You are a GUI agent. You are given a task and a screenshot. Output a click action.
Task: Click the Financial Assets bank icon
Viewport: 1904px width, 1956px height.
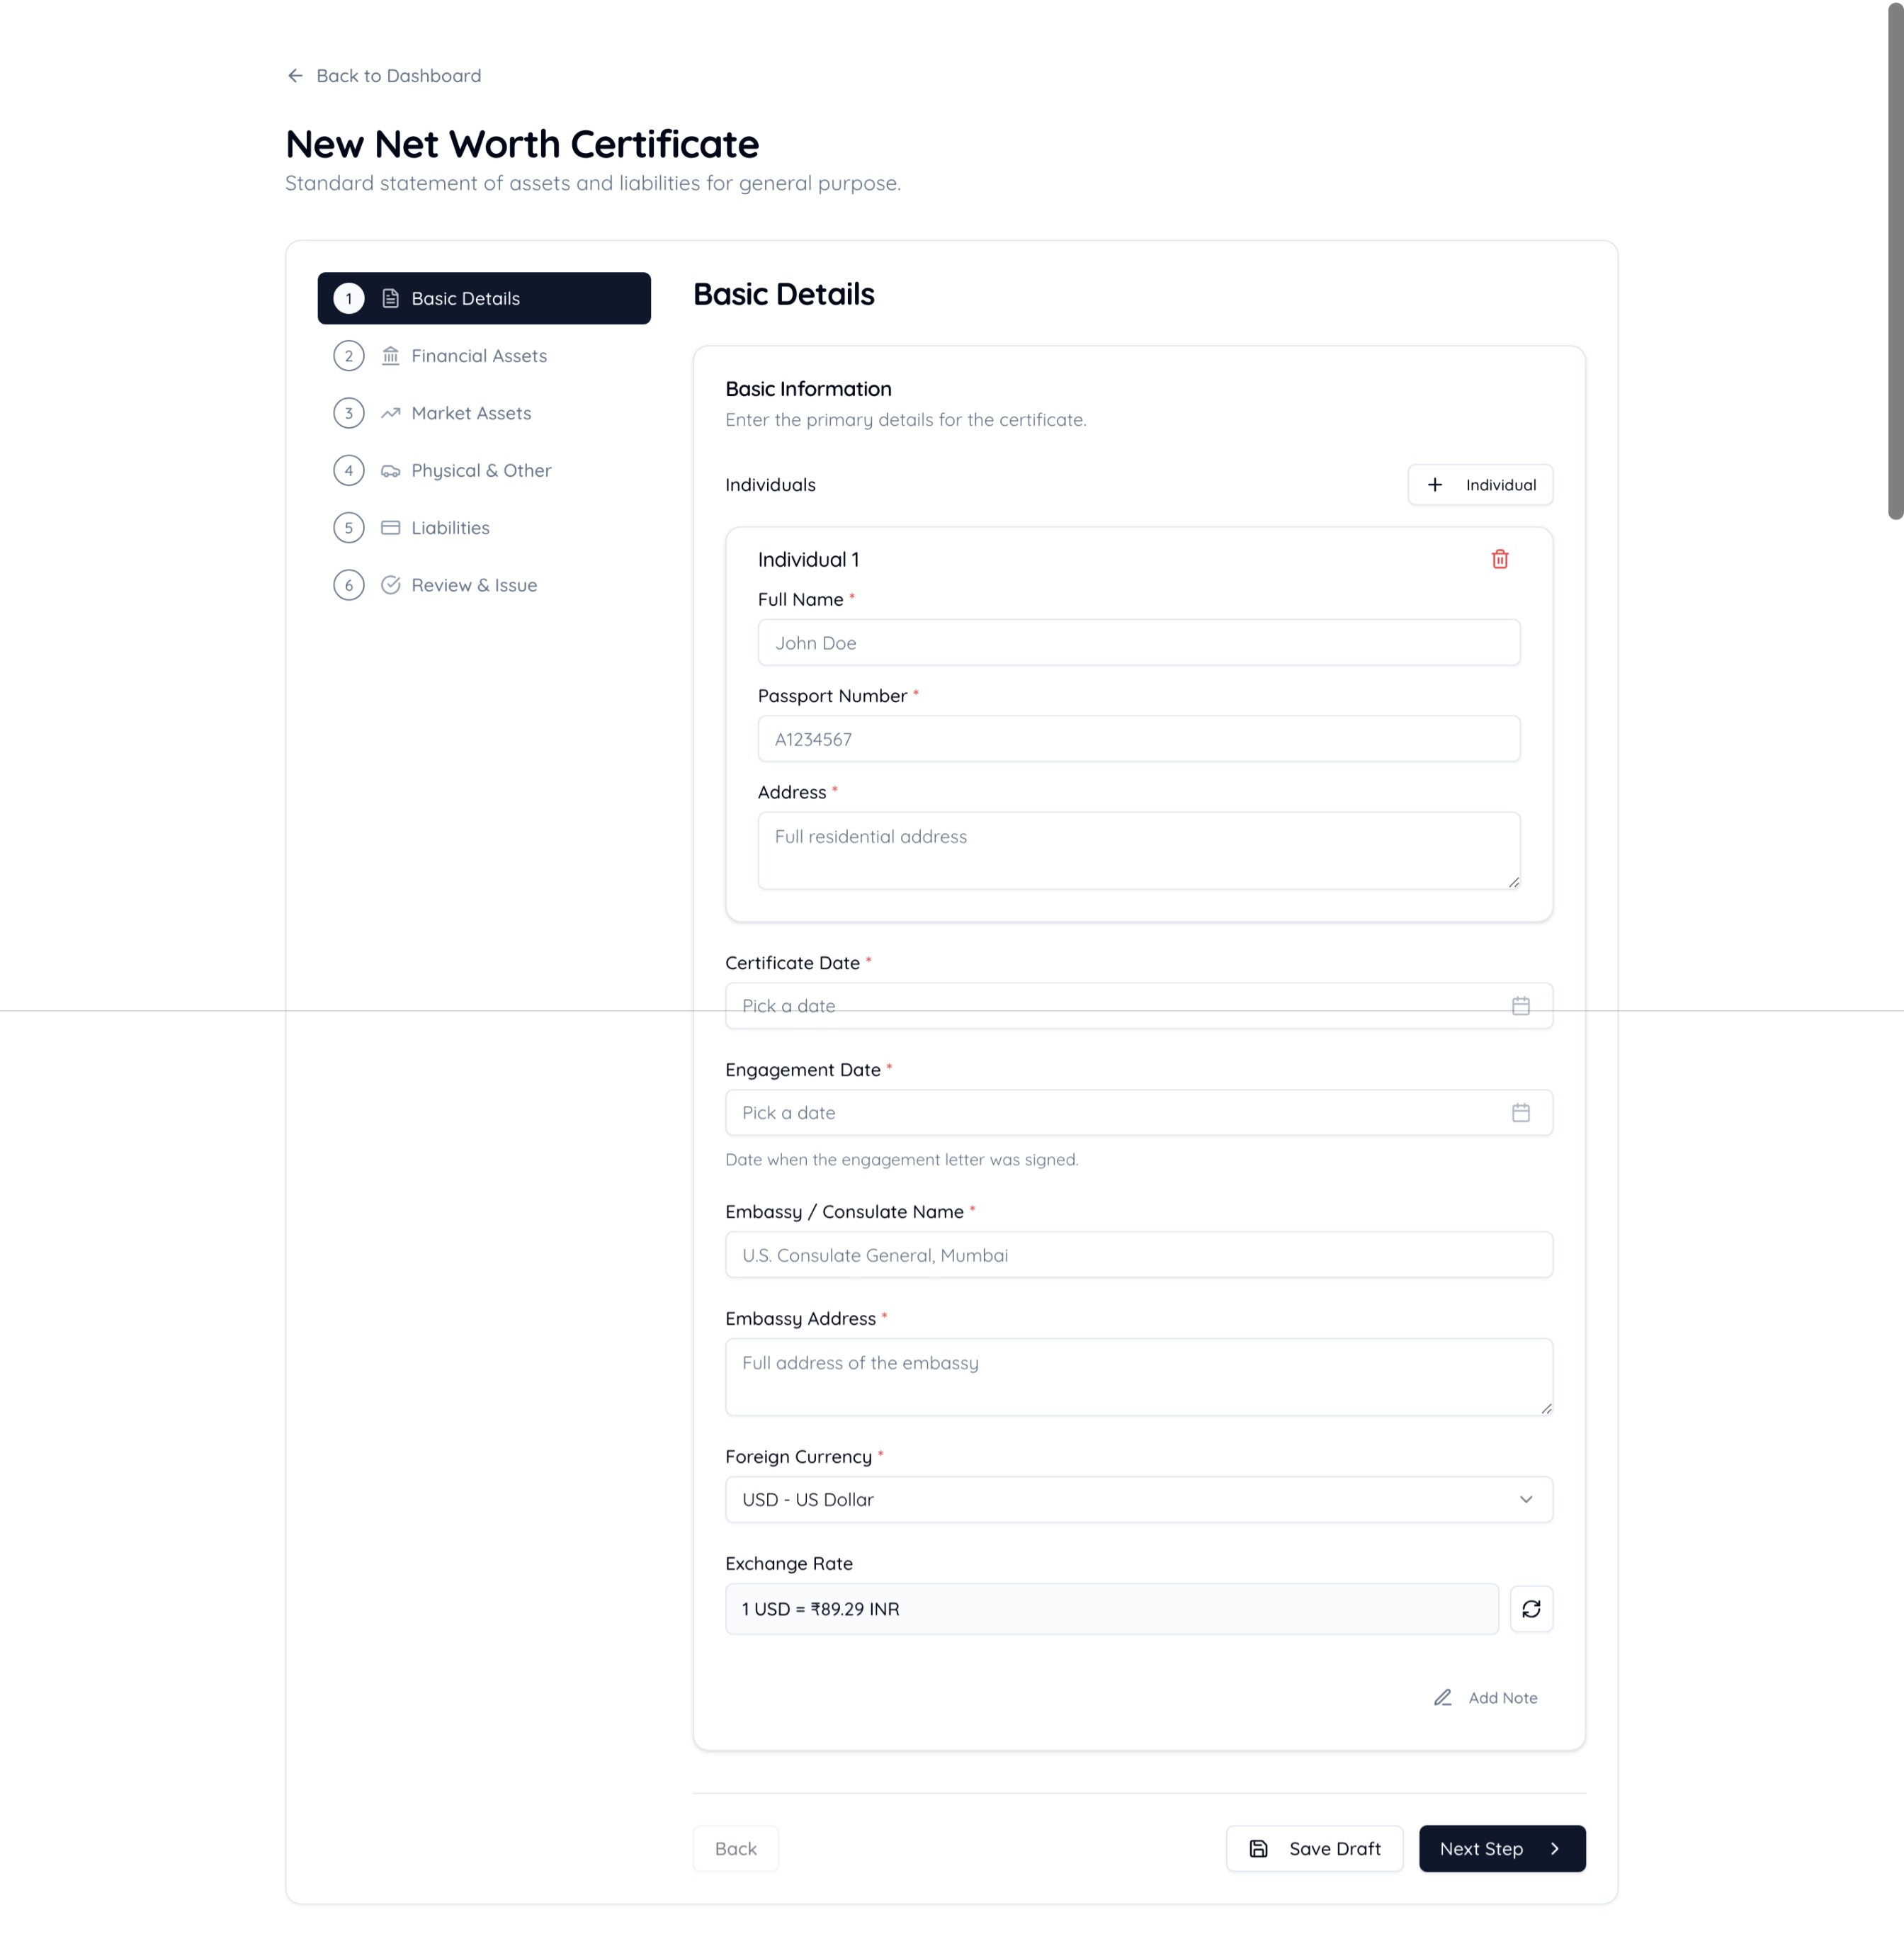(x=390, y=355)
